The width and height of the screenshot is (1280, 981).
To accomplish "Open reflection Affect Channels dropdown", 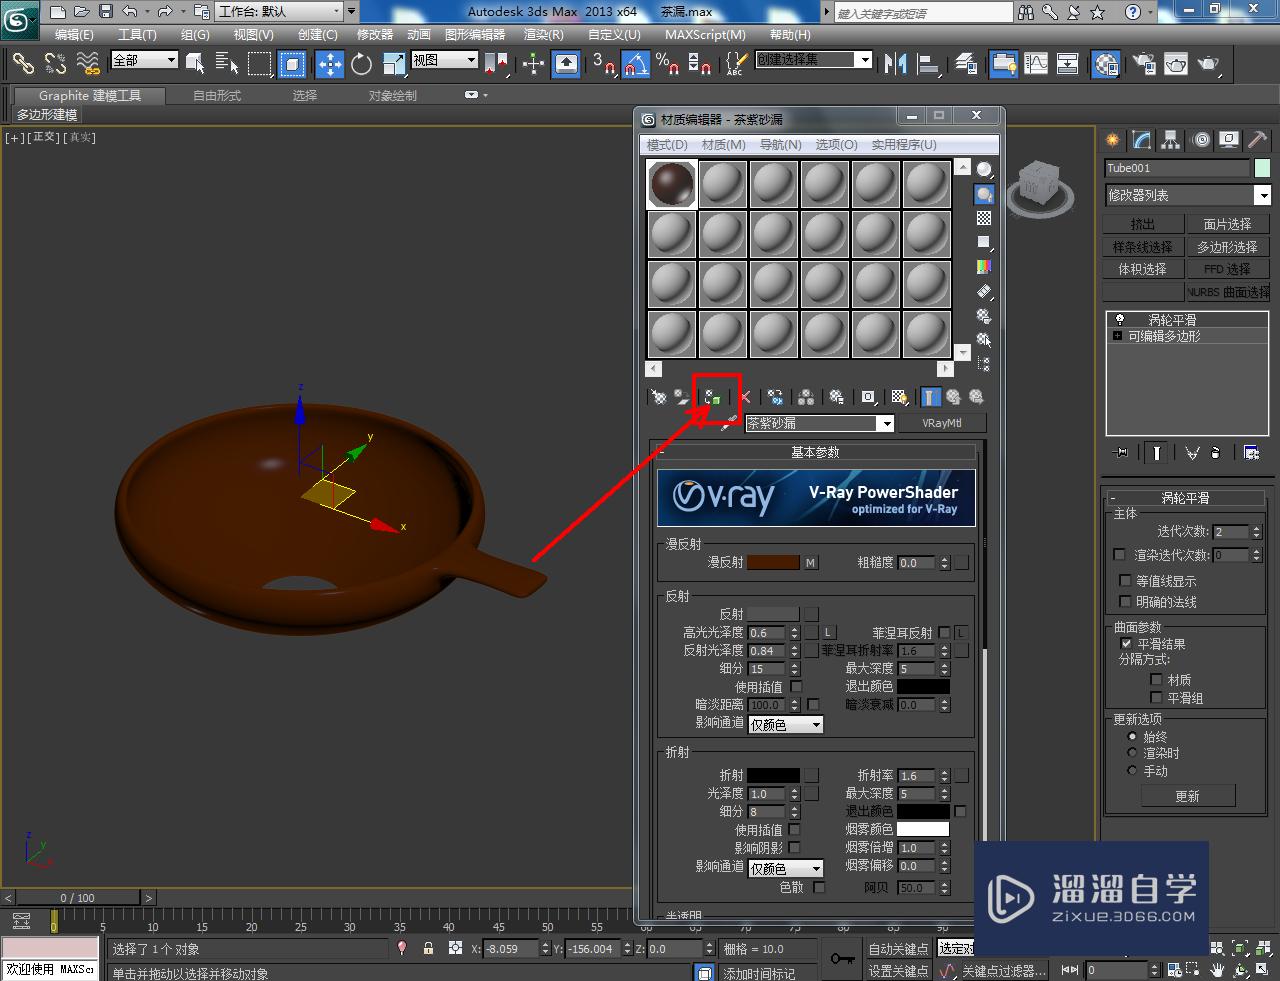I will click(786, 725).
